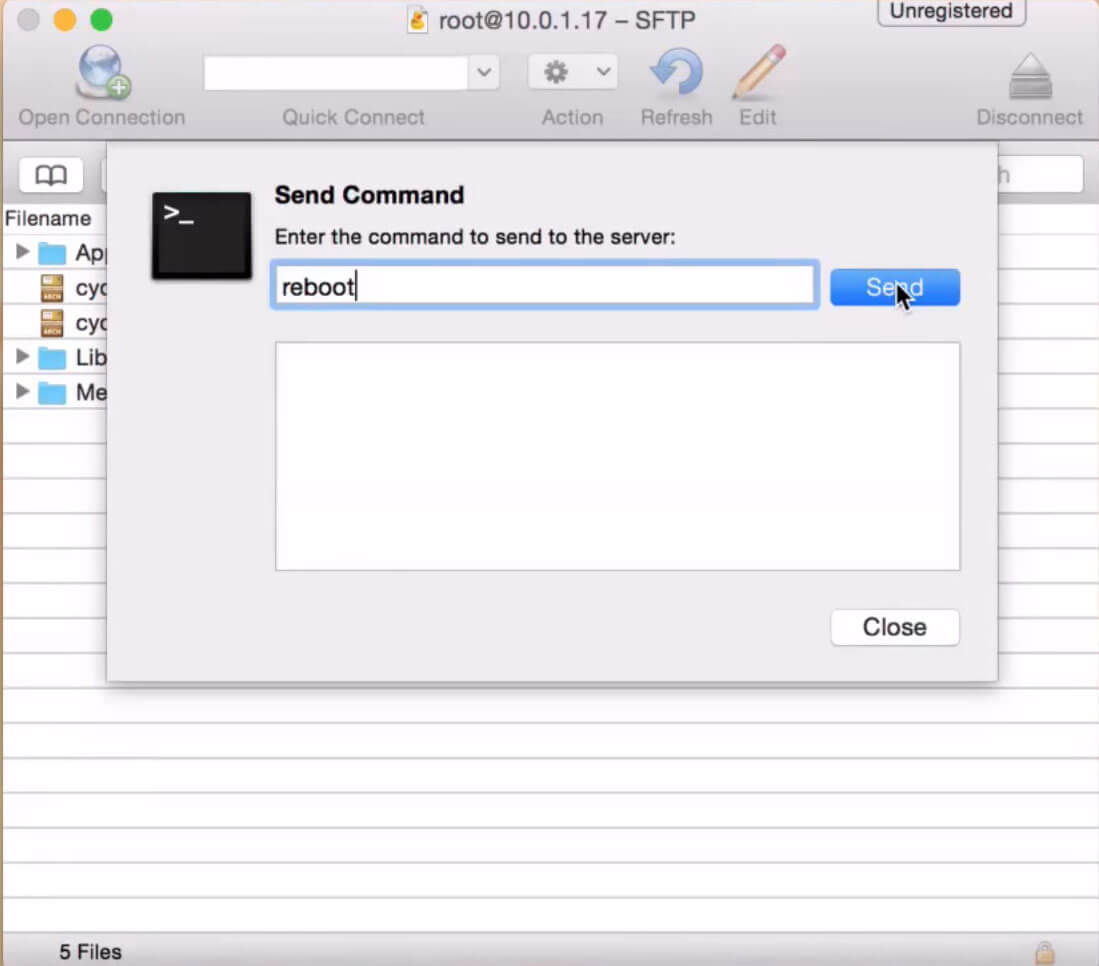Select the first archive file icon

52,289
